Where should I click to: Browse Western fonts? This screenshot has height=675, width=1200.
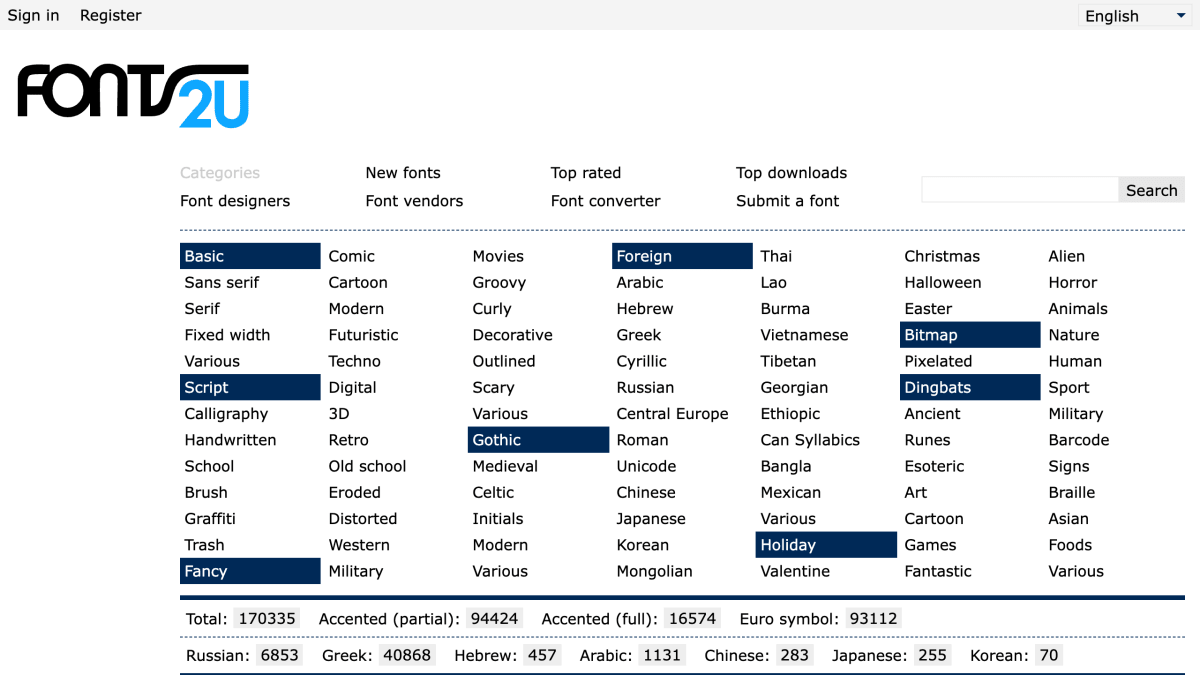coord(359,545)
